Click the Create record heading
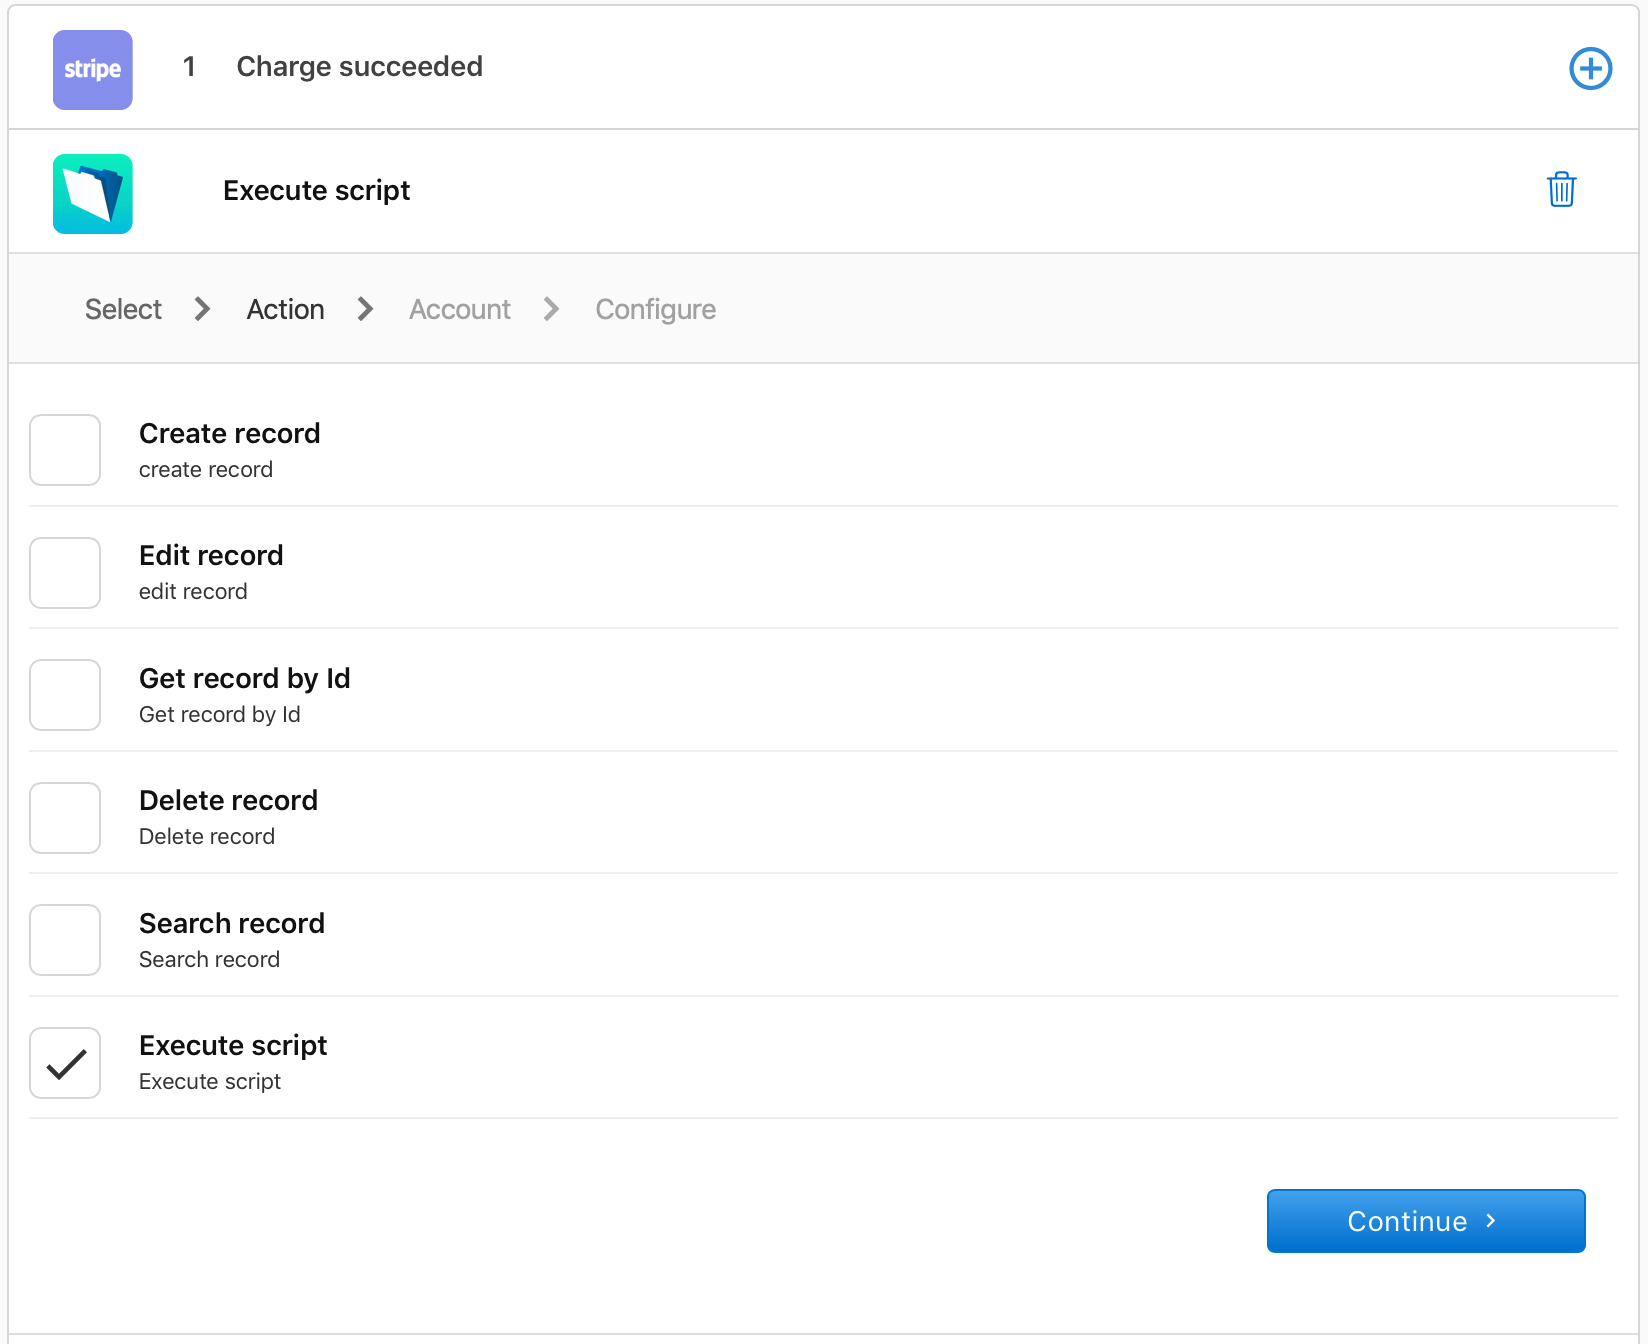 point(229,433)
